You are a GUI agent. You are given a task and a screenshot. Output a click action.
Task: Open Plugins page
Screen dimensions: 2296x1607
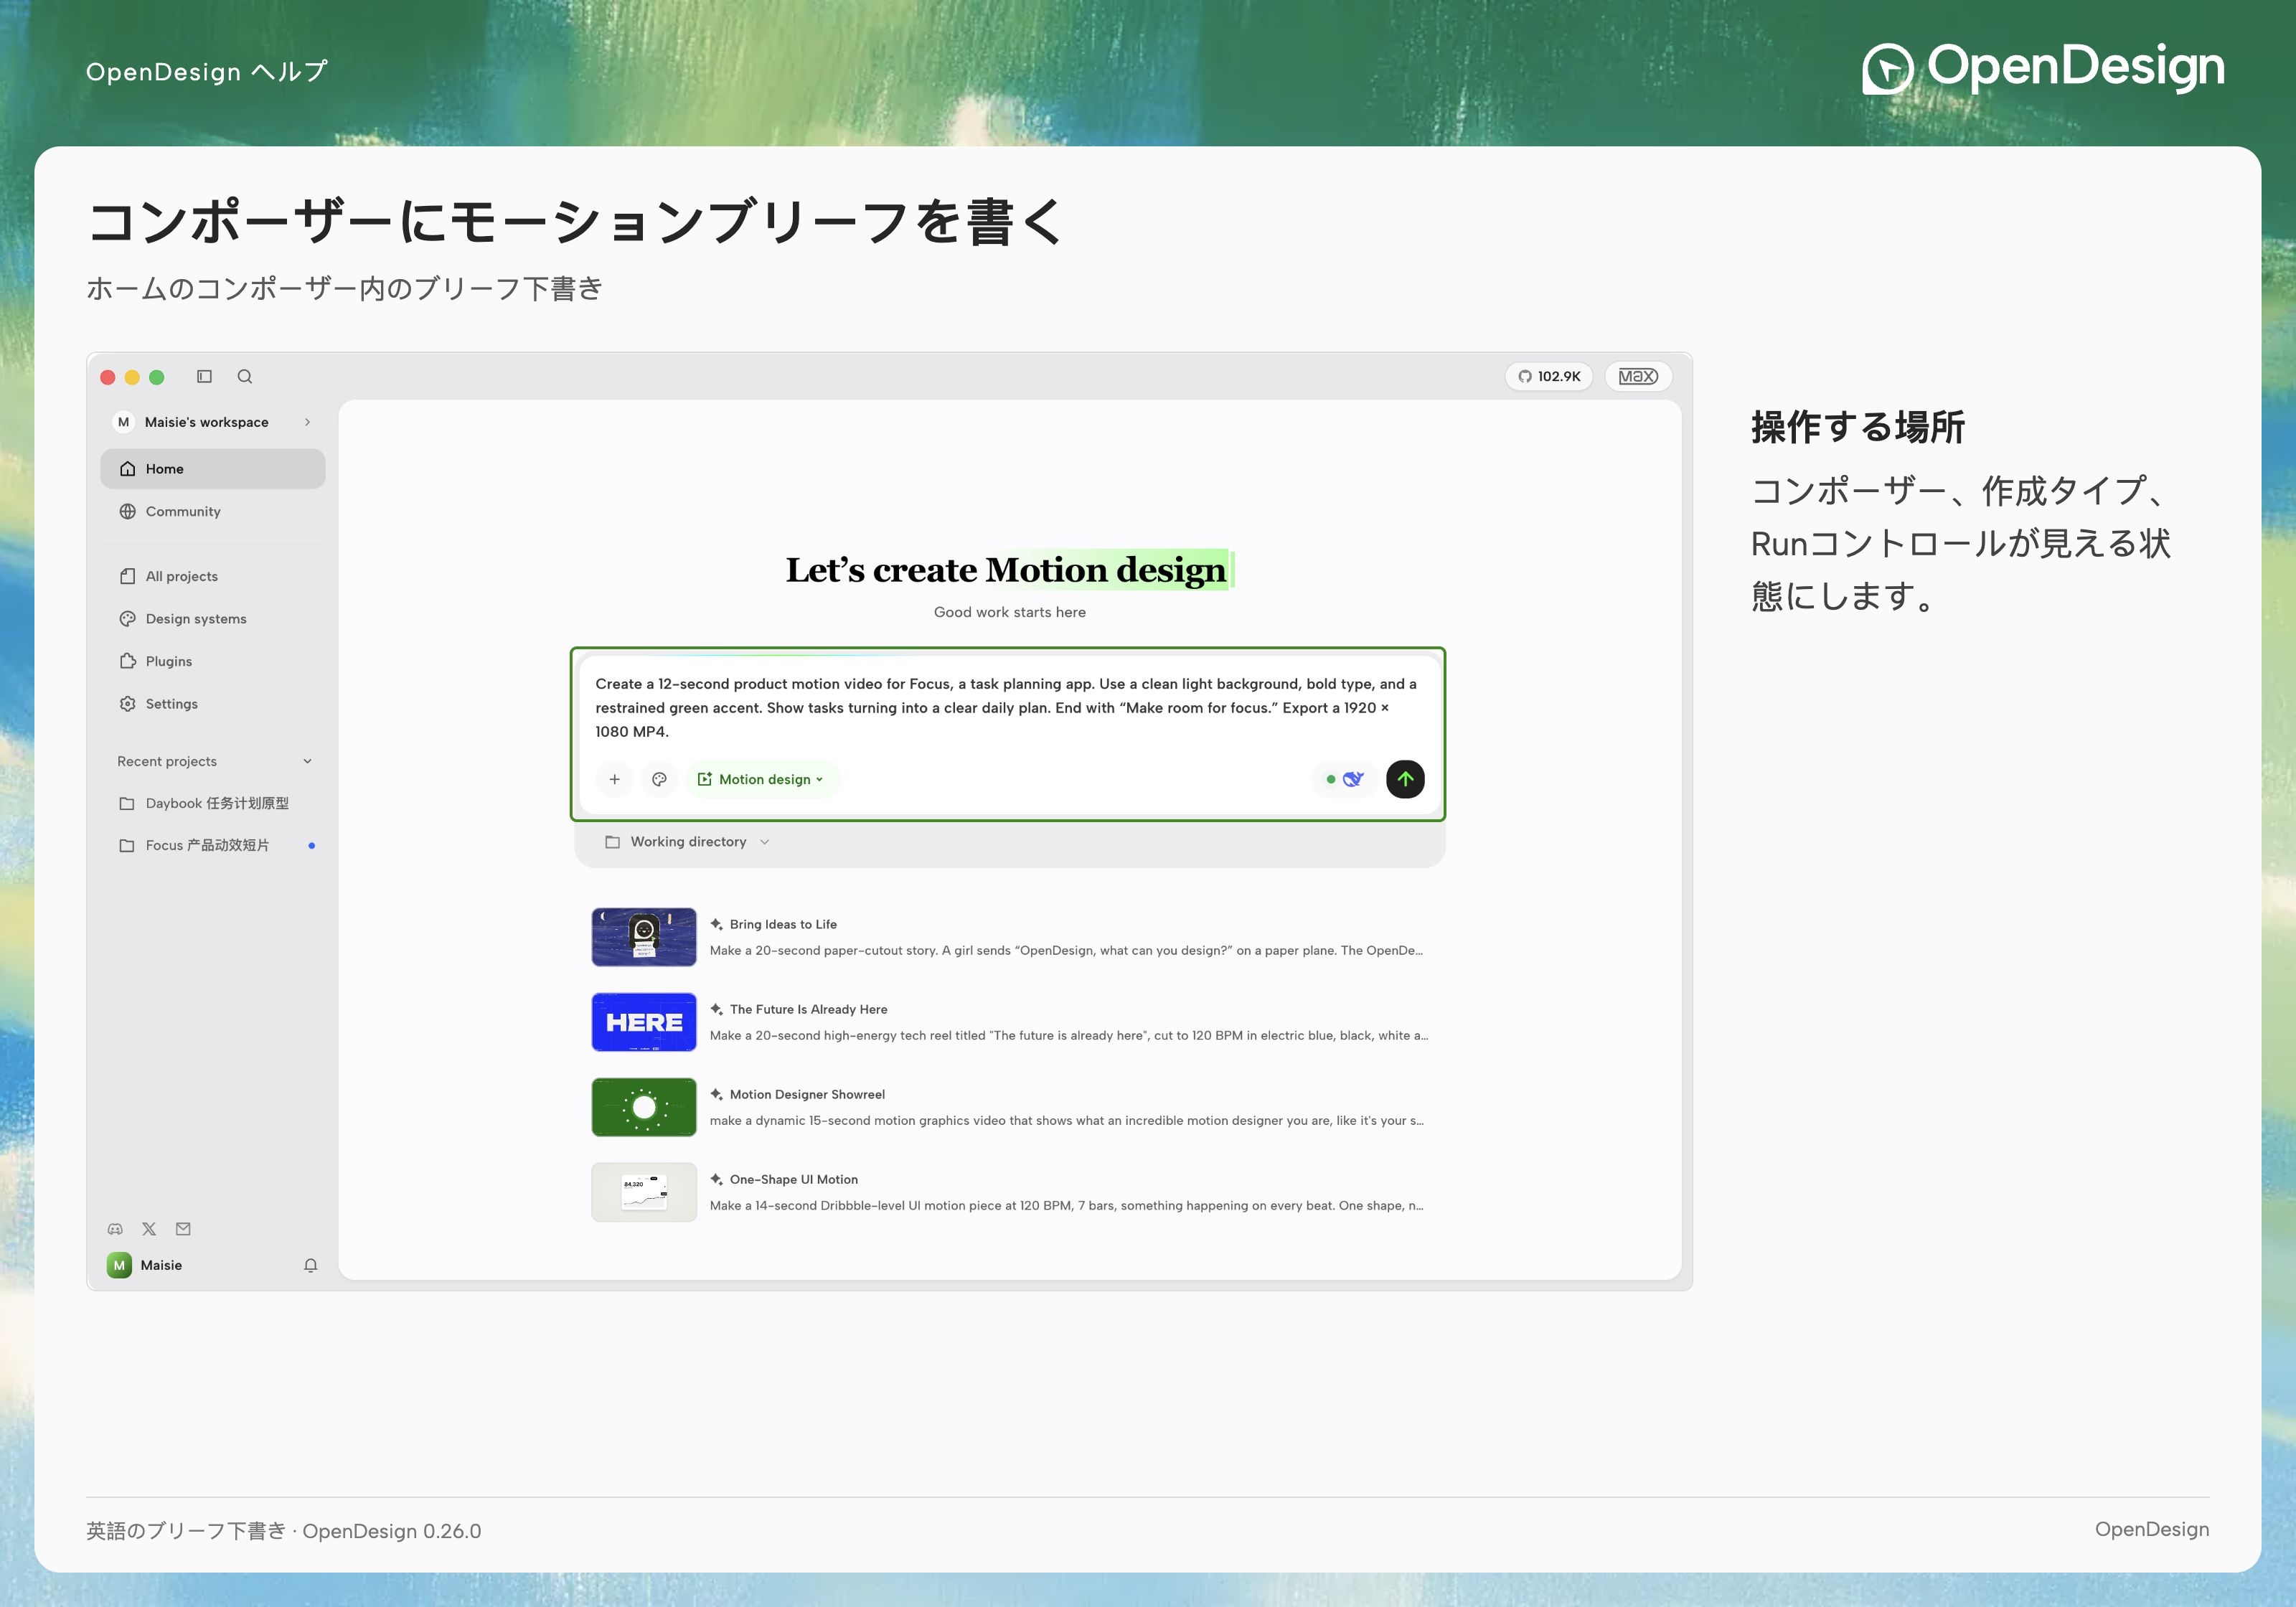pos(213,661)
